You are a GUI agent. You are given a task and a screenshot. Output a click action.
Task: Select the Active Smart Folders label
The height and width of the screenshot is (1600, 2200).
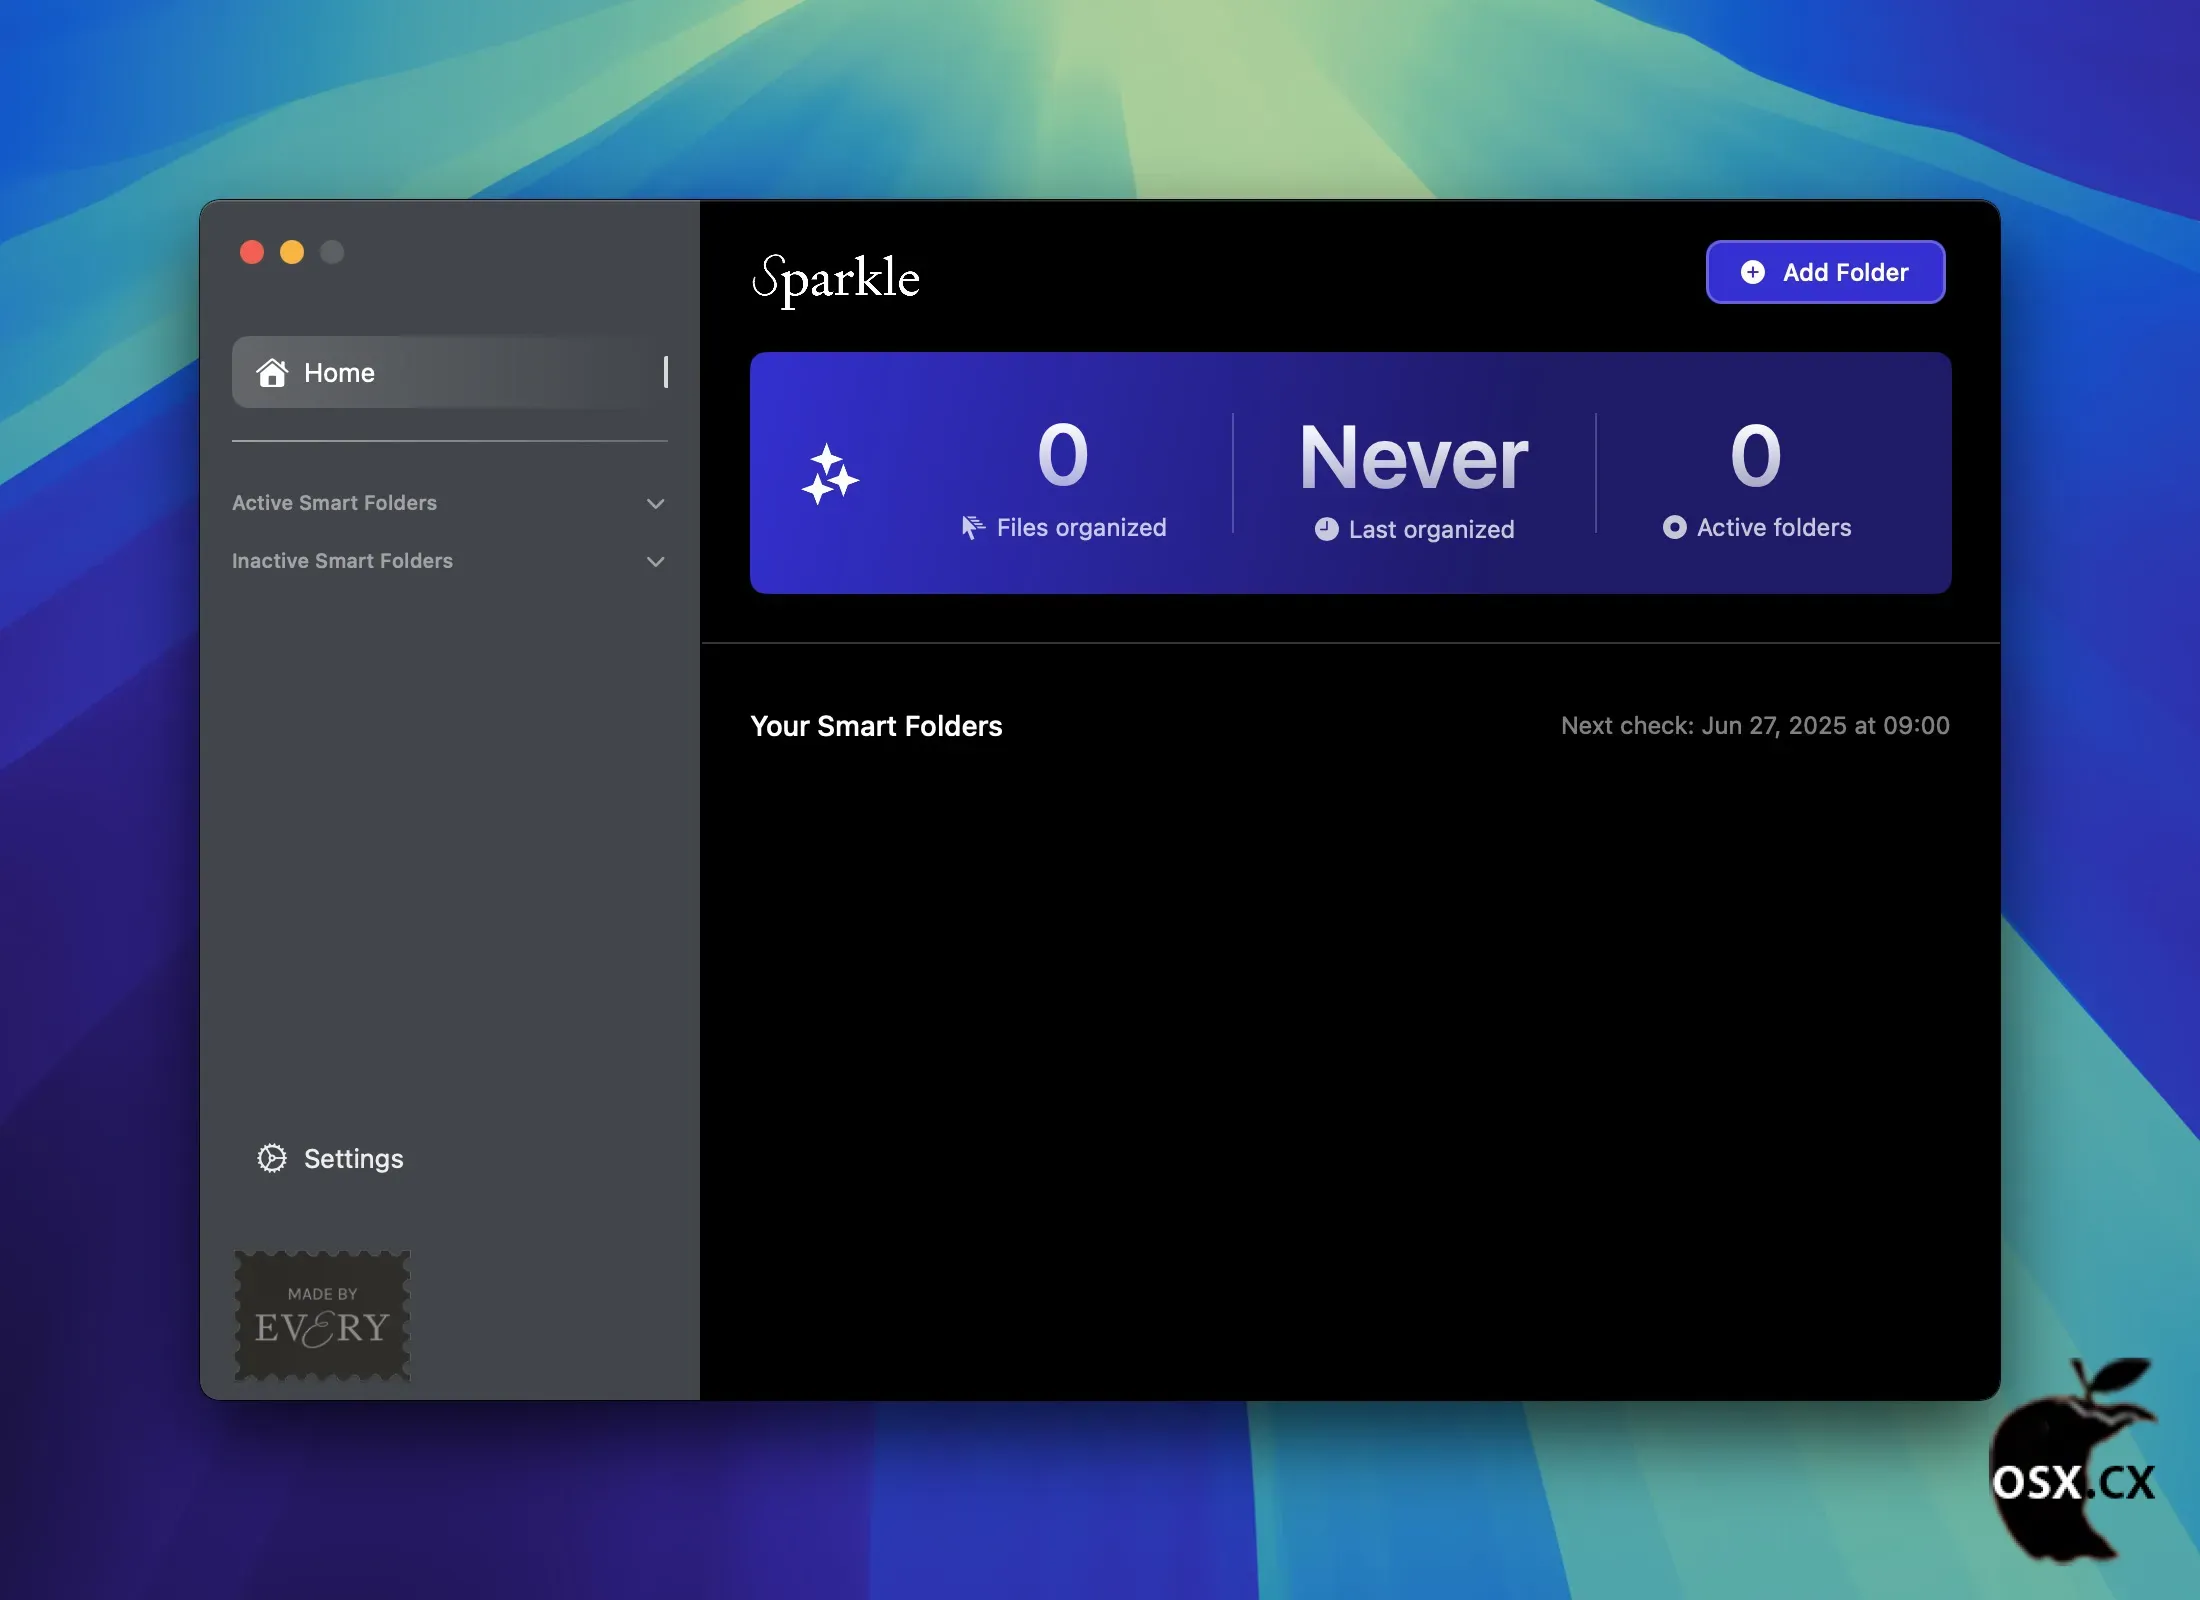[x=334, y=503]
